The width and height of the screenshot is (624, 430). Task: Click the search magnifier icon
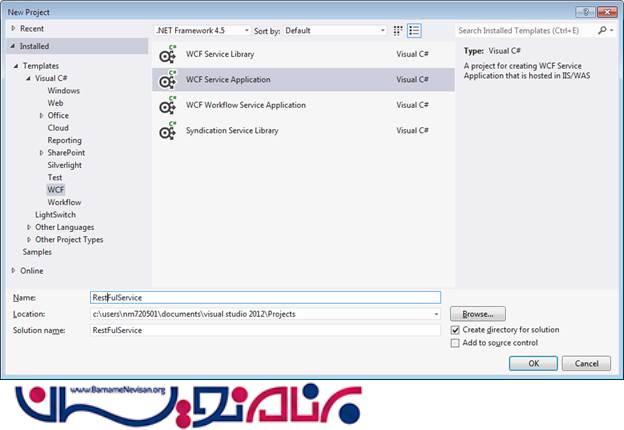coord(602,31)
